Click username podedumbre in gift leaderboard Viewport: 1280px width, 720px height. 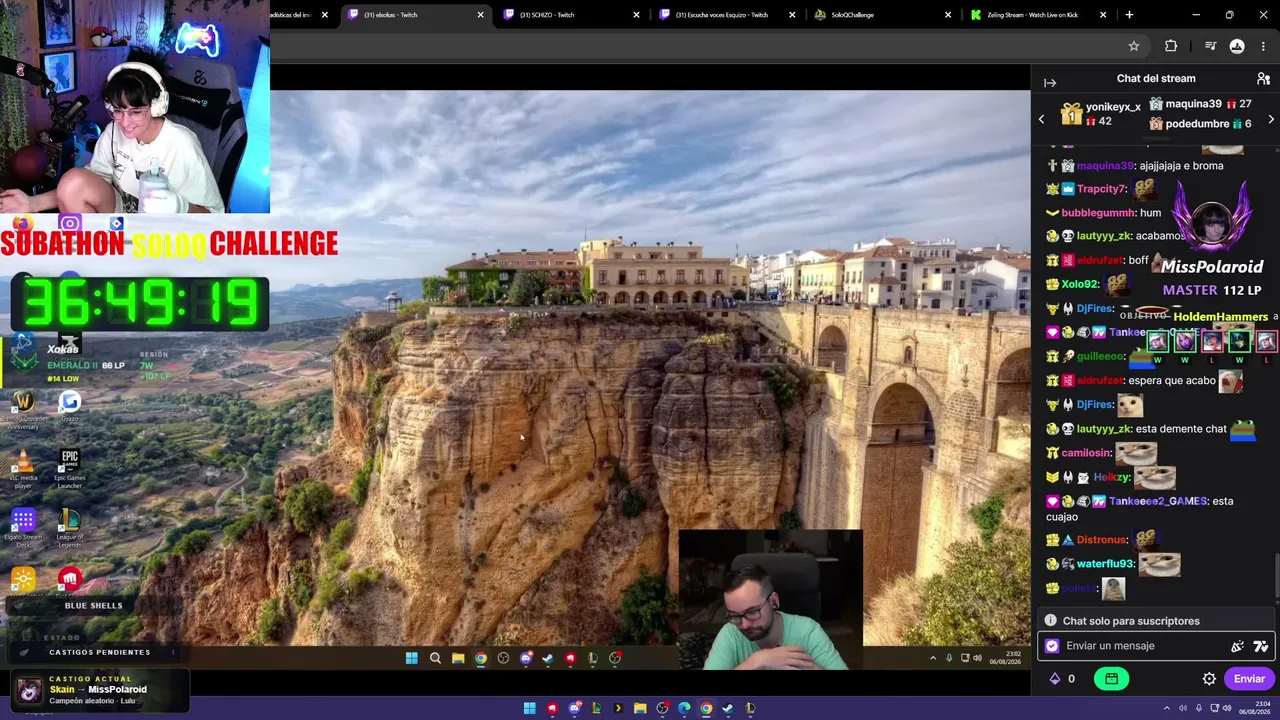point(1197,124)
